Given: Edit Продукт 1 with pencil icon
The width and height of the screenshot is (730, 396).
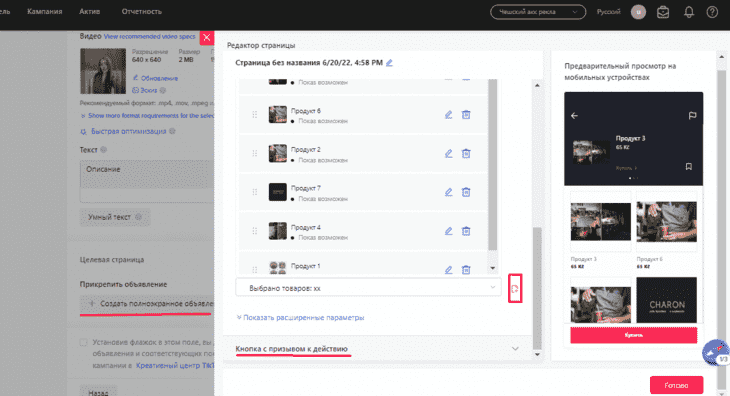Looking at the screenshot, I should click(448, 269).
